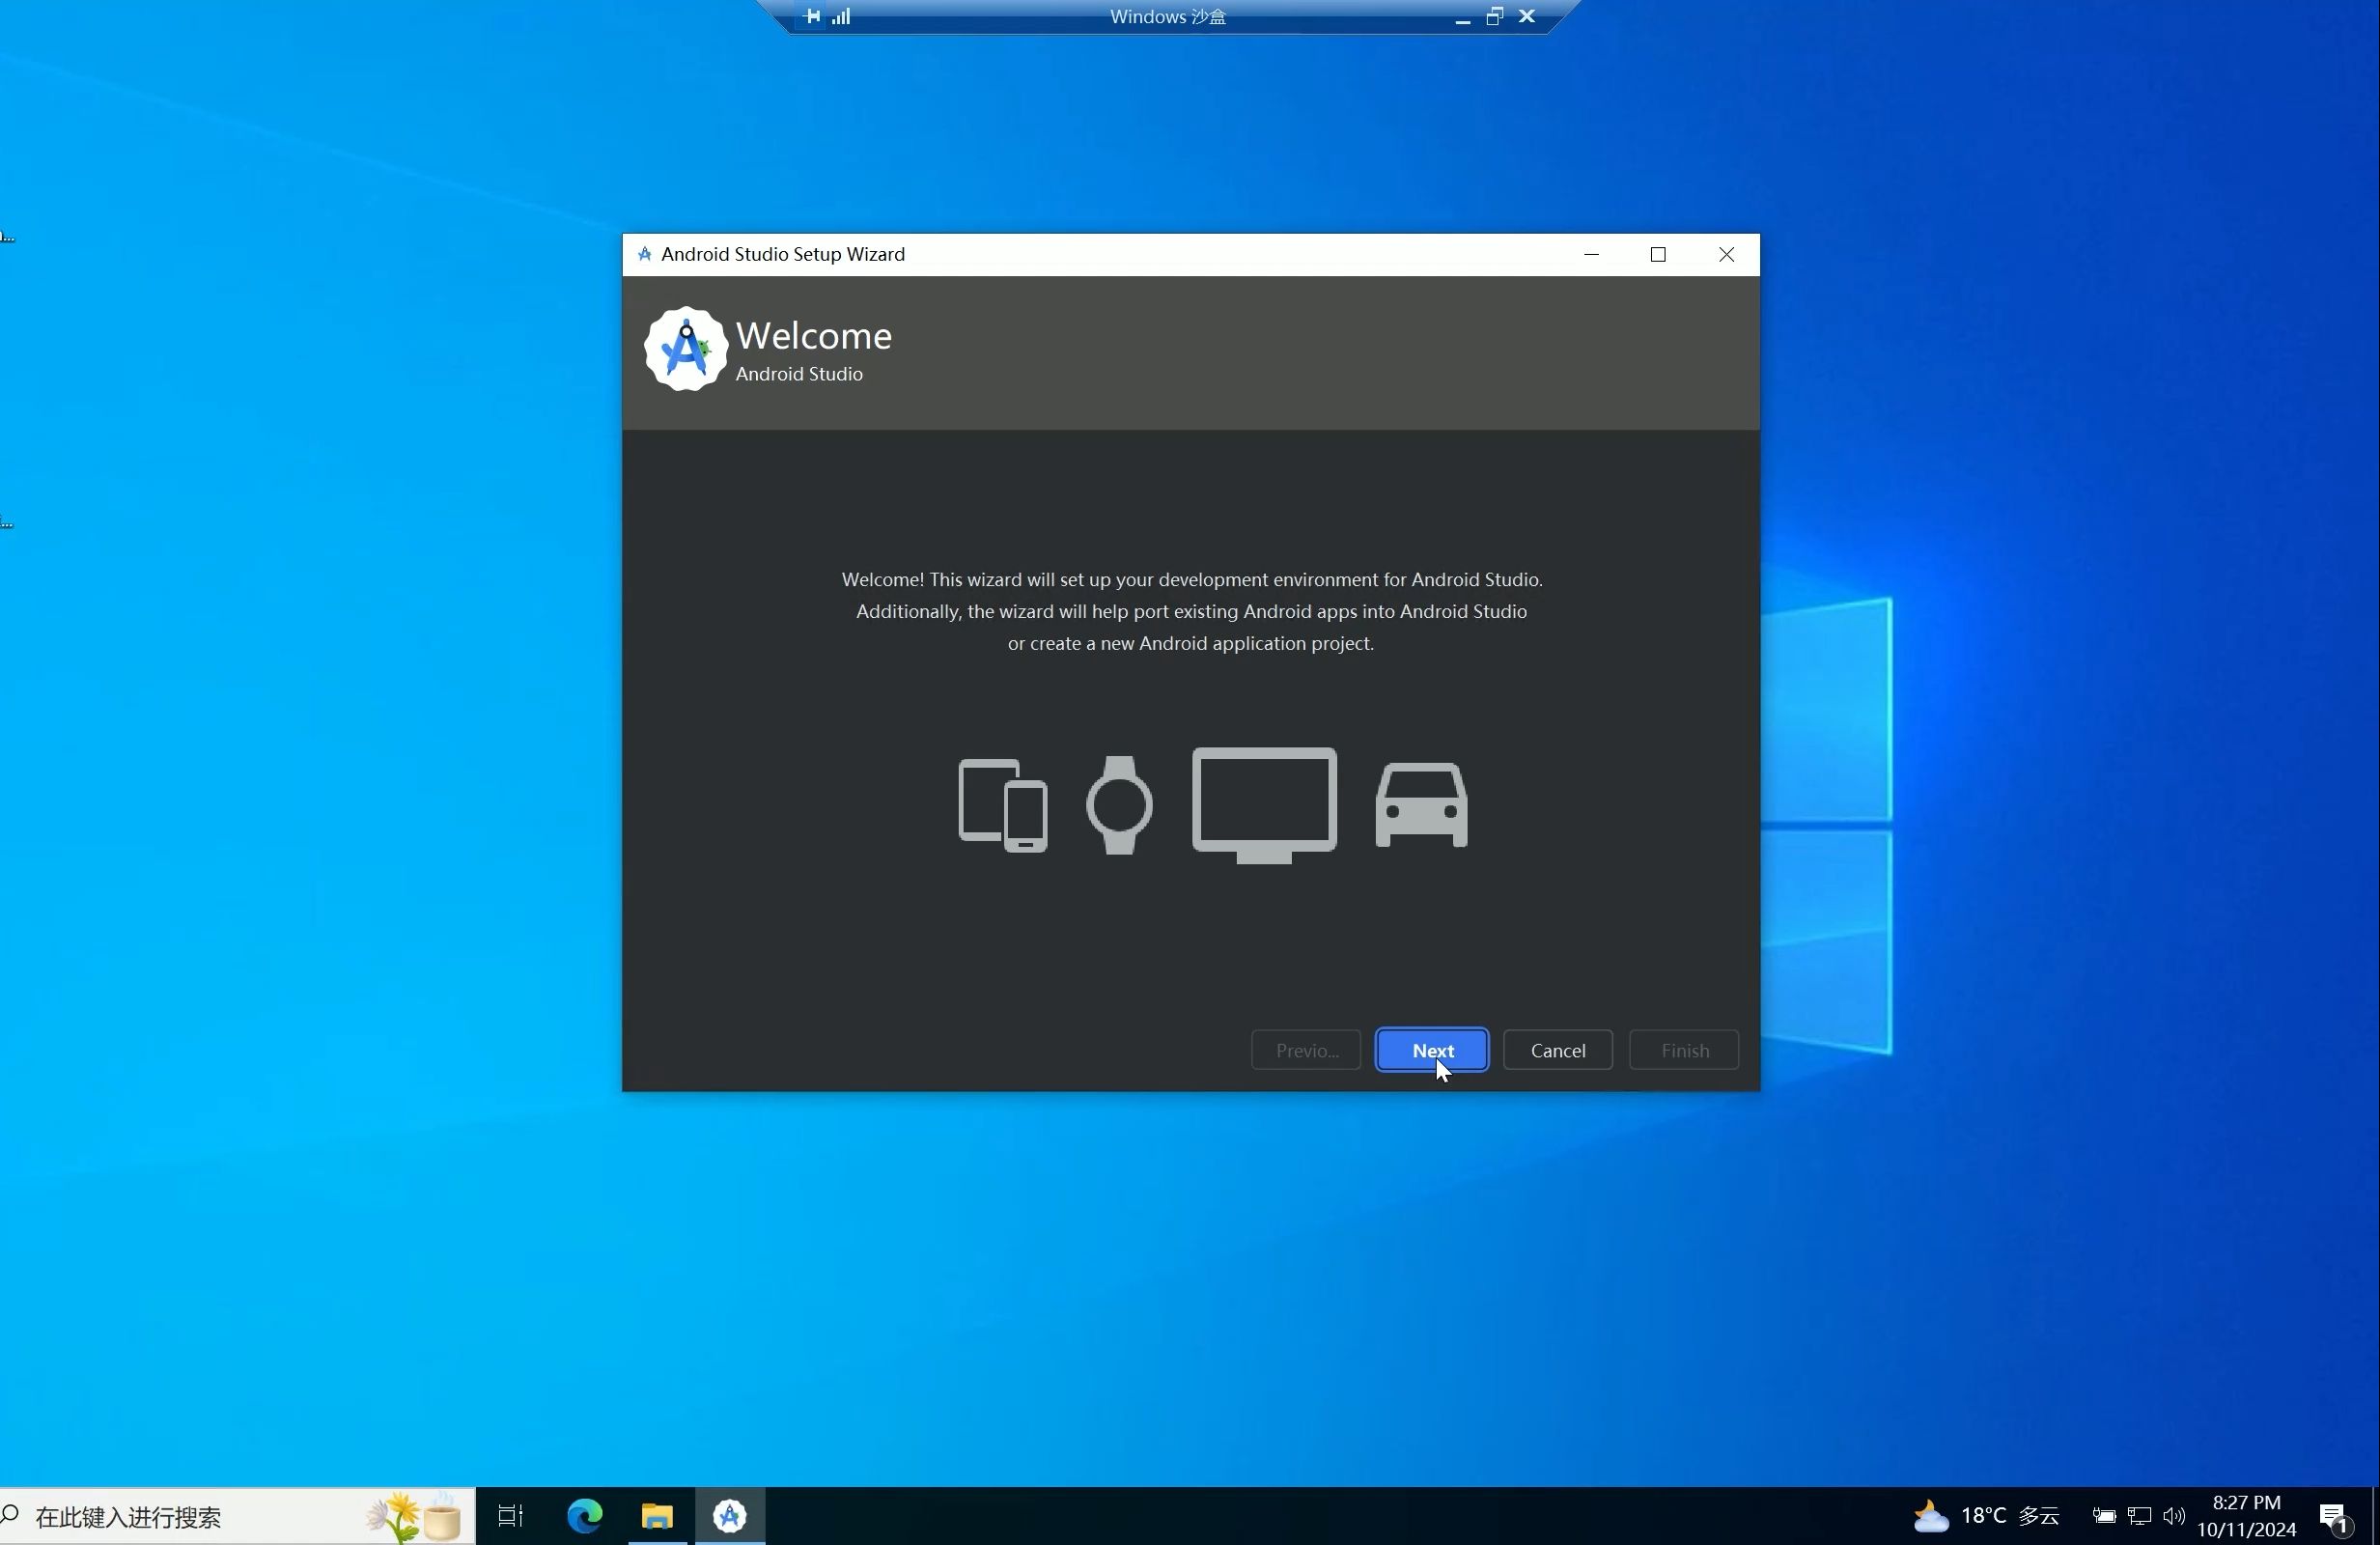Open the notification center icon
Image resolution: width=2380 pixels, height=1545 pixels.
2334,1518
